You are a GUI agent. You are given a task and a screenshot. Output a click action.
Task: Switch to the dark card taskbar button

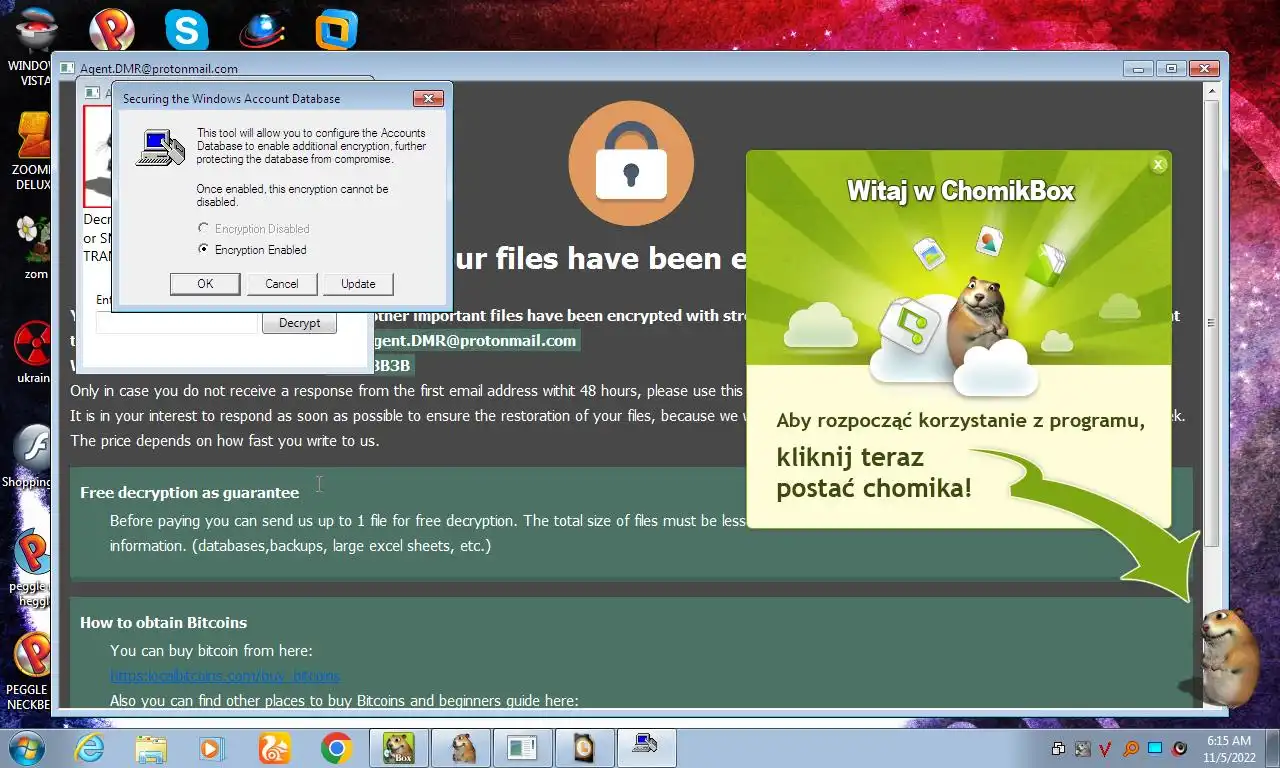585,747
